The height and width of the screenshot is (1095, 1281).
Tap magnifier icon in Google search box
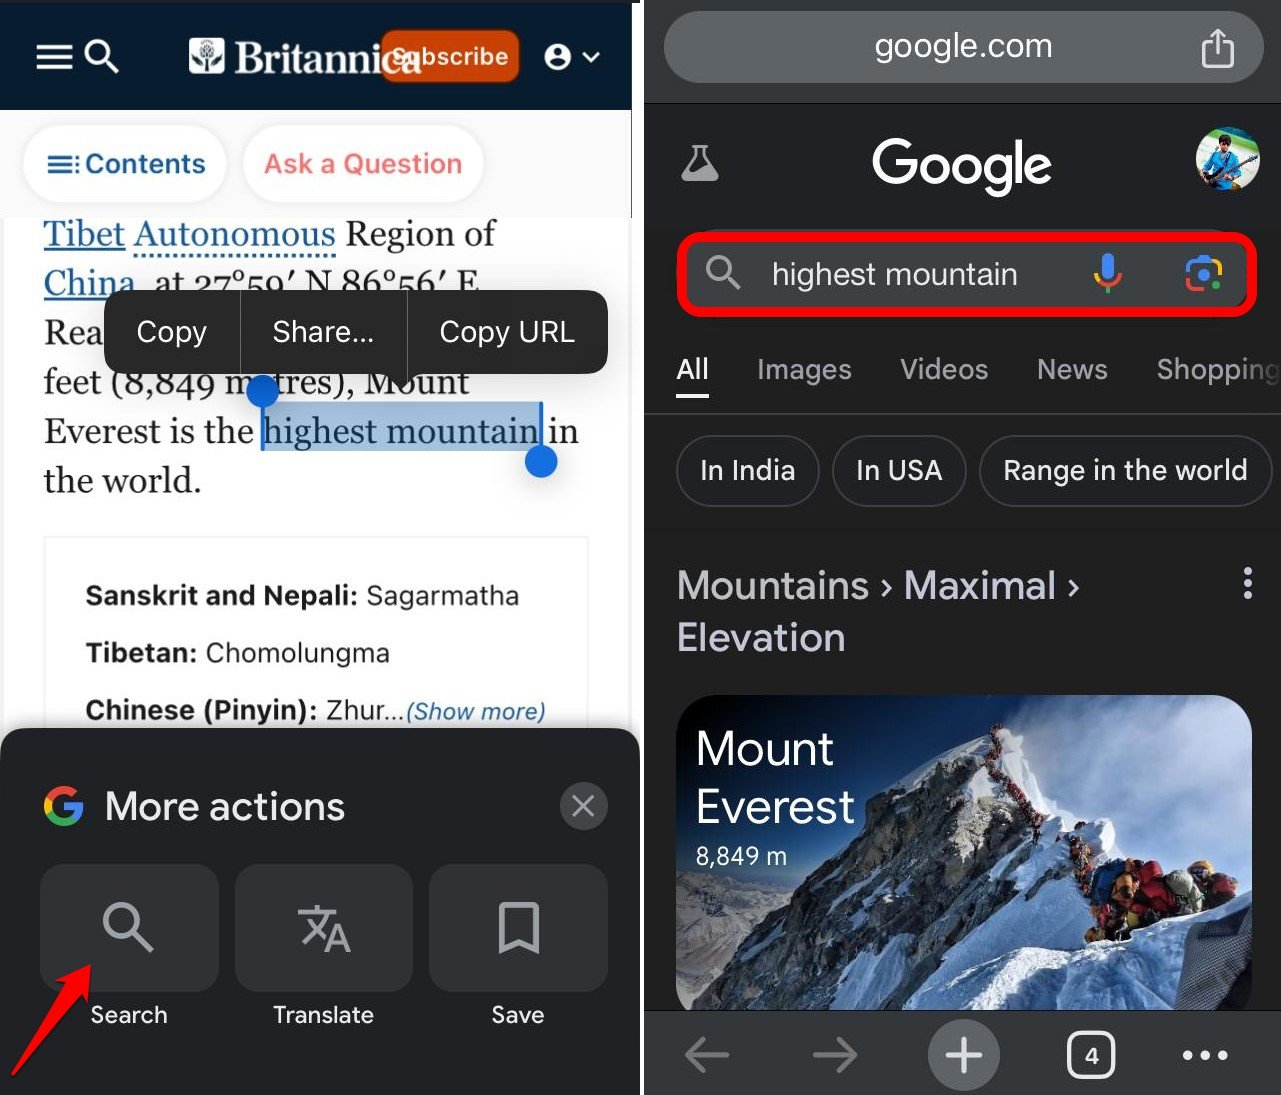tap(723, 273)
